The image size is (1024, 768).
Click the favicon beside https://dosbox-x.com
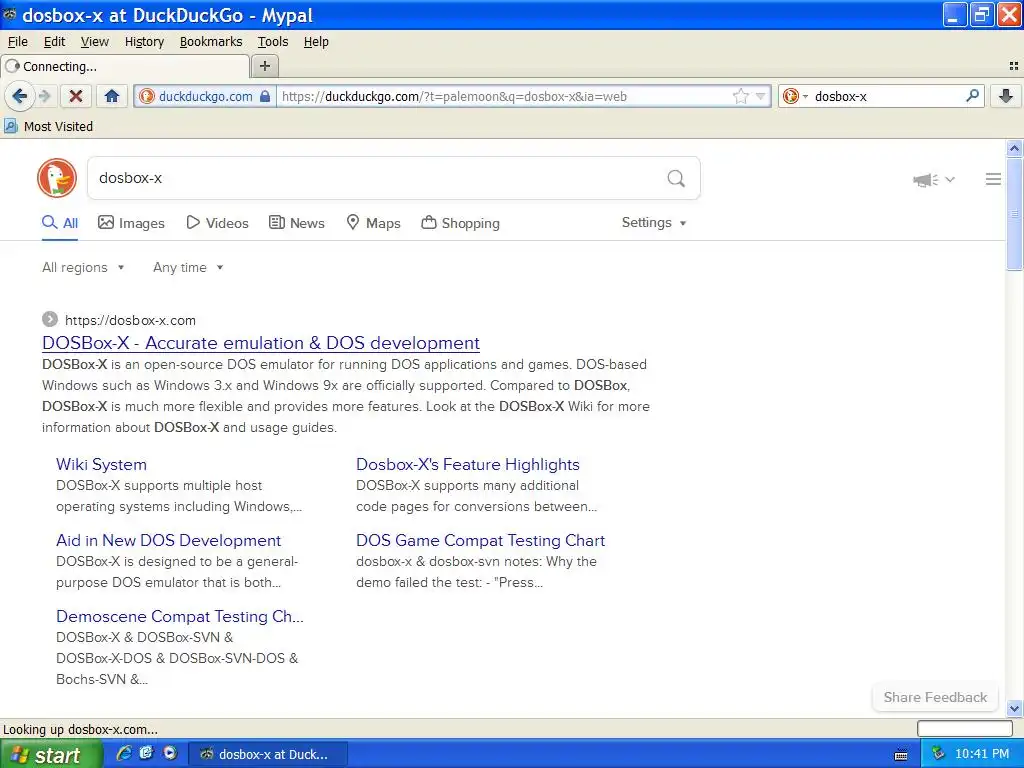click(50, 319)
